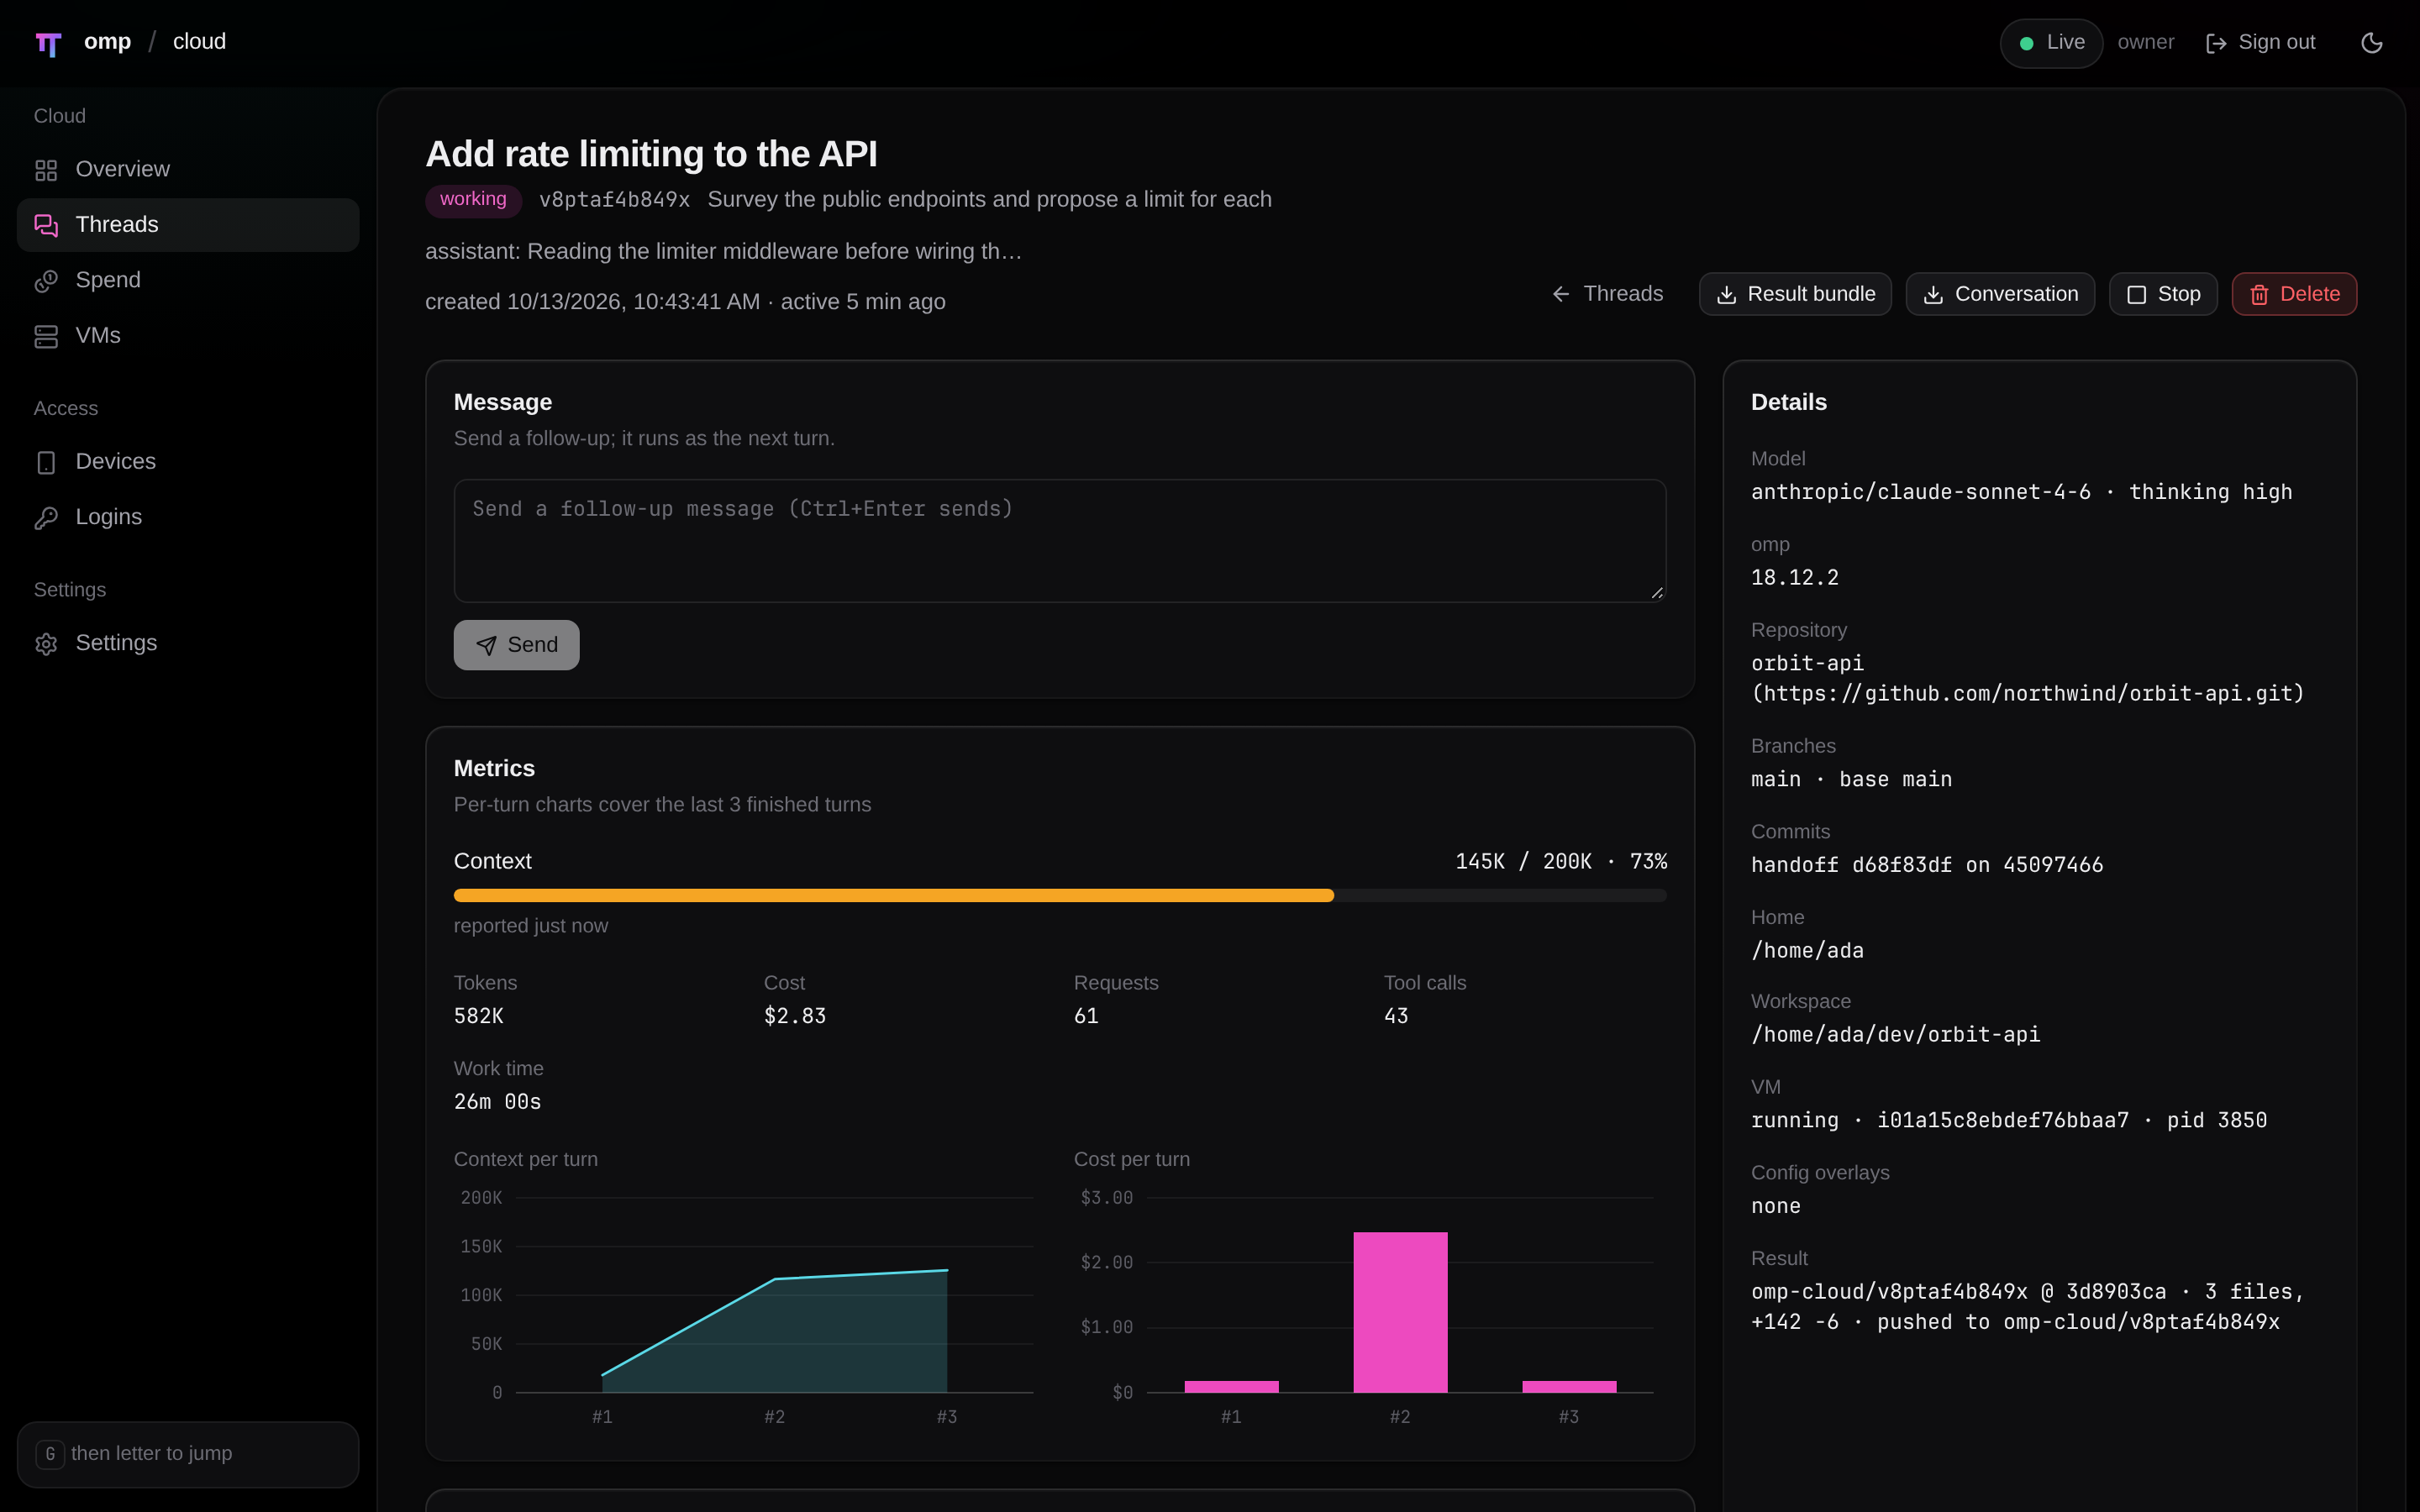Click the Branches value main · base main

1851,780
